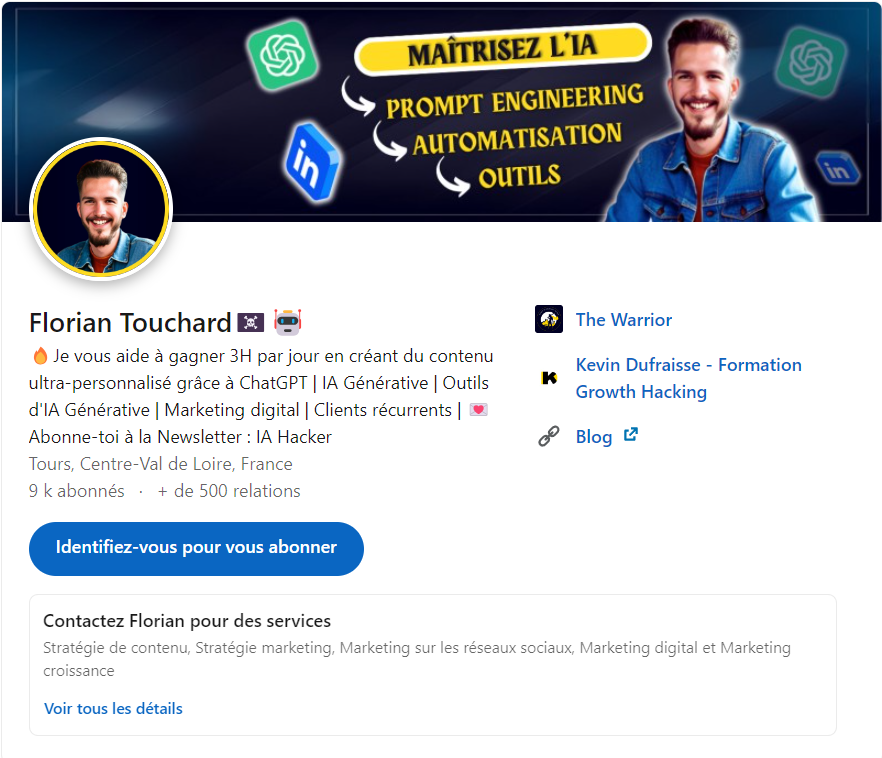Click the external-link arrow next to Blog
The image size is (882, 758).
631,435
